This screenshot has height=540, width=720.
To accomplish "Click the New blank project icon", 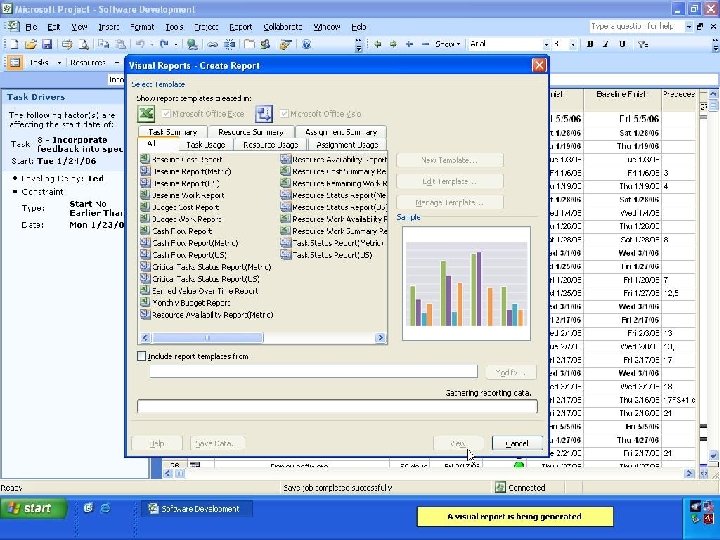I will coord(14,44).
